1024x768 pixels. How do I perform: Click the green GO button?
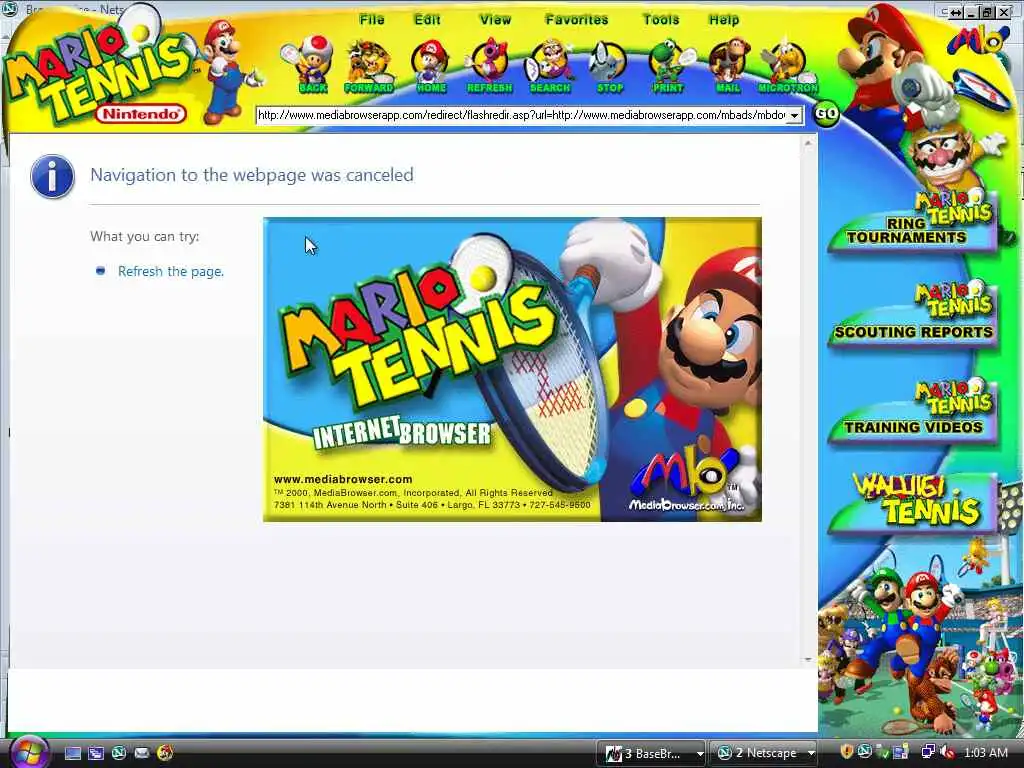point(826,114)
